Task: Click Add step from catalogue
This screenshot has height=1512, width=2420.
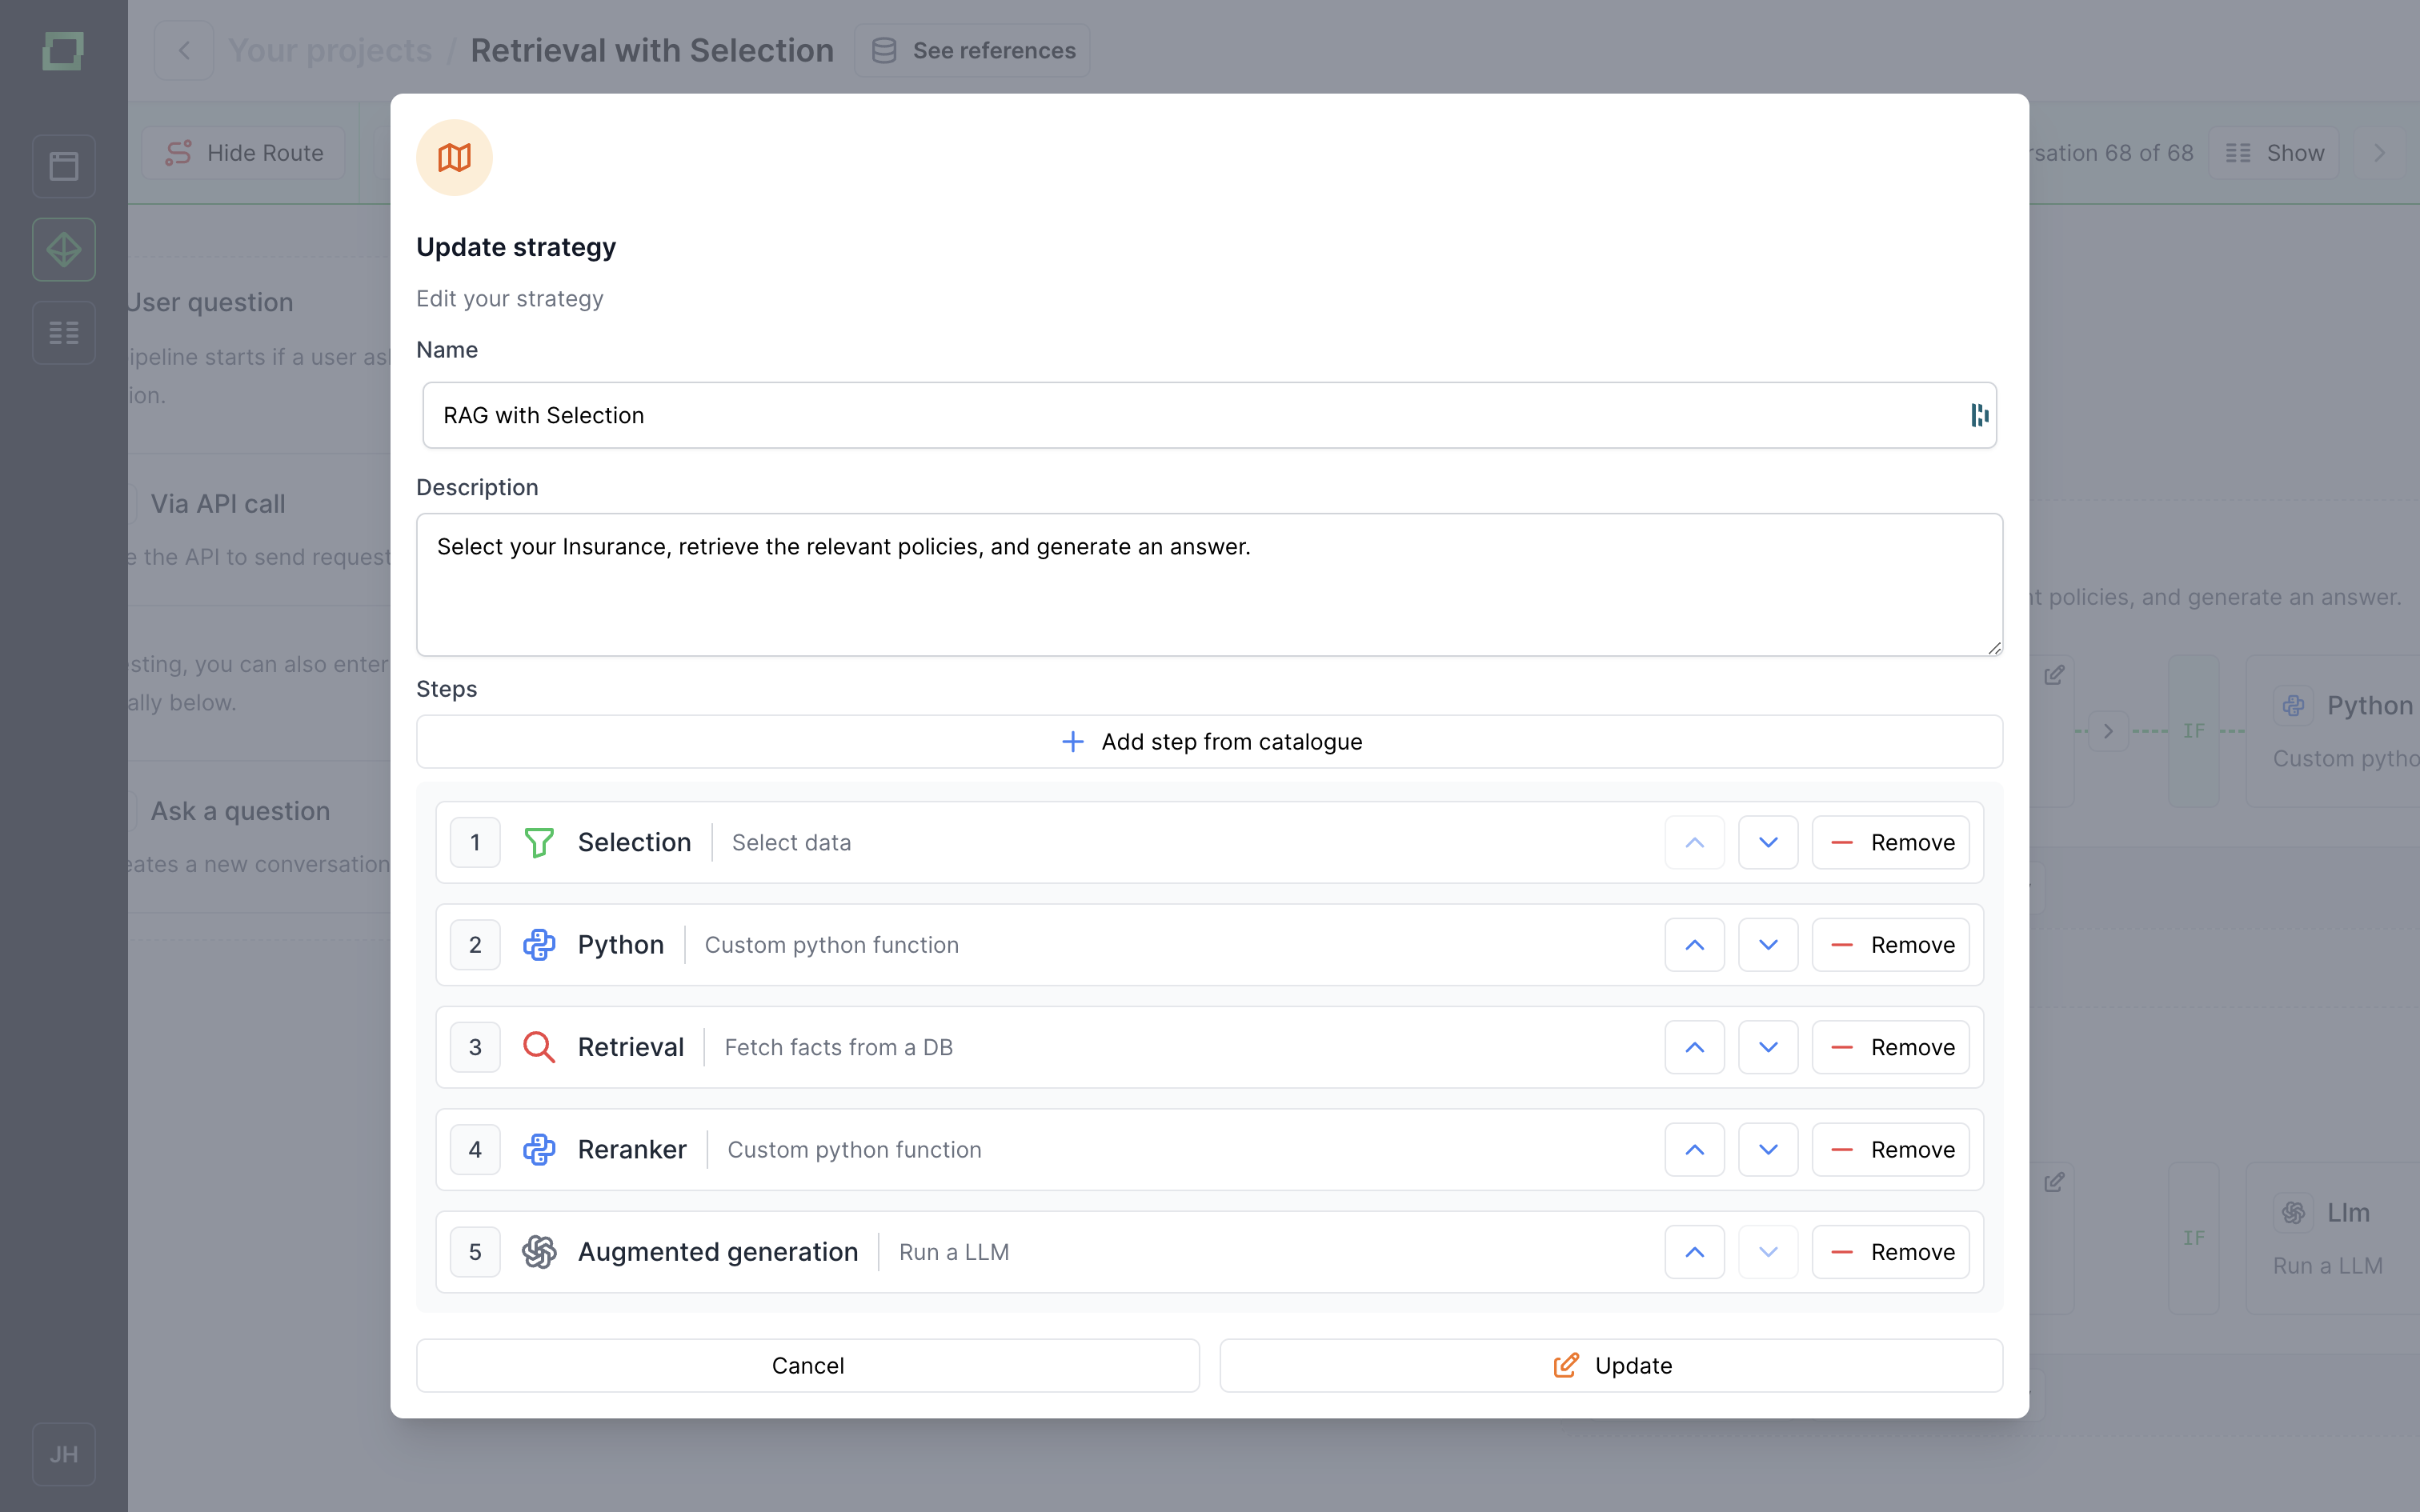Action: click(1210, 741)
